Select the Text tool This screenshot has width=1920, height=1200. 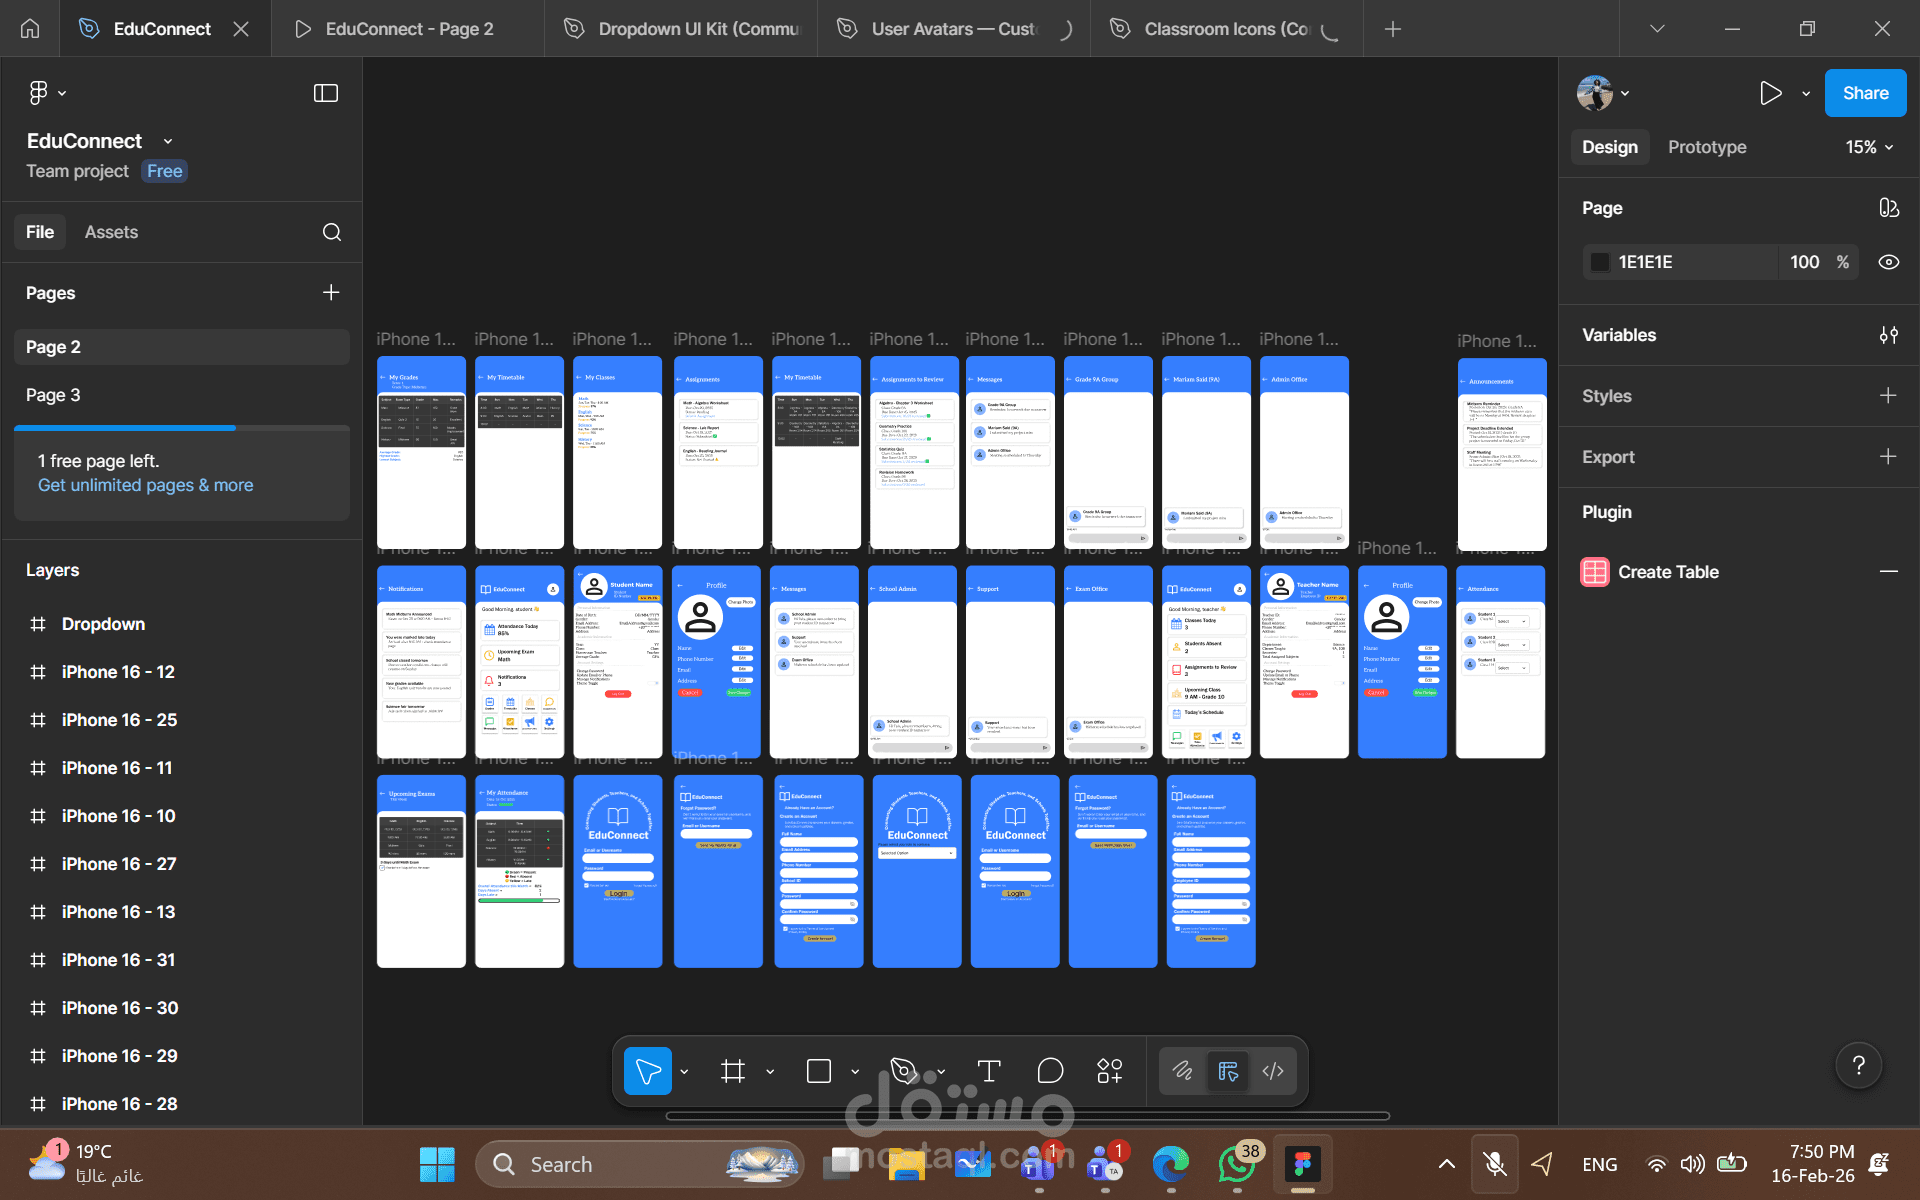click(x=989, y=1071)
